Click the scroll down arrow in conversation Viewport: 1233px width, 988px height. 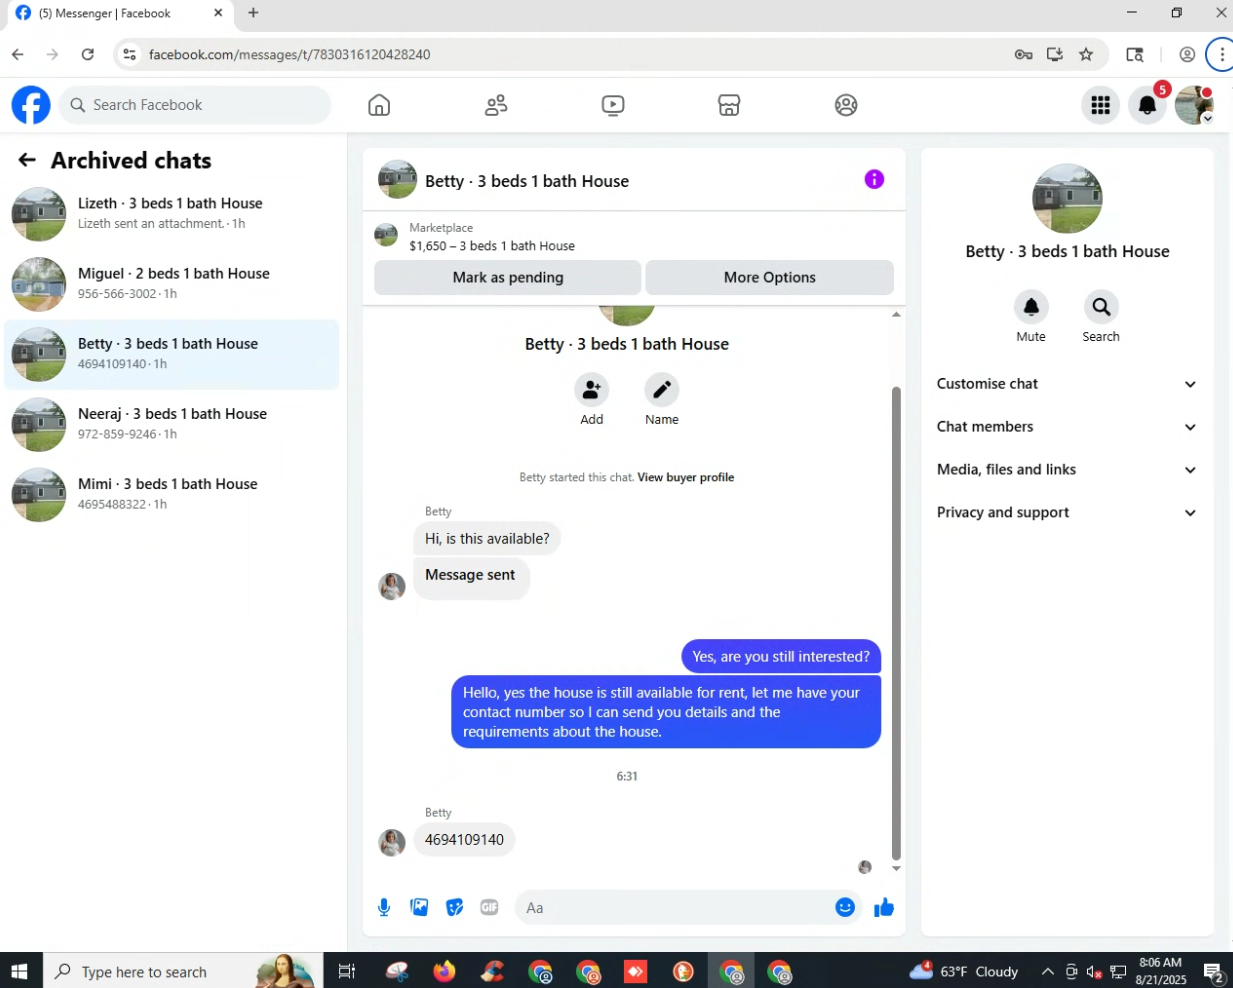[x=896, y=868]
